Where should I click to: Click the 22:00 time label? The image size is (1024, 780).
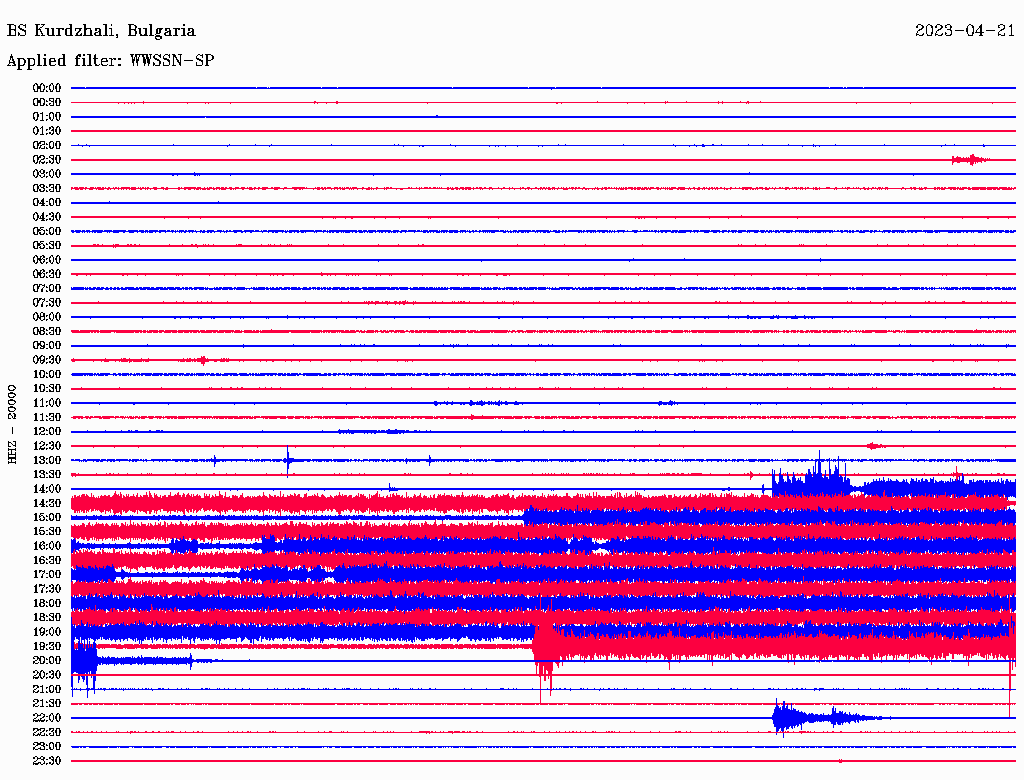pyautogui.click(x=47, y=718)
